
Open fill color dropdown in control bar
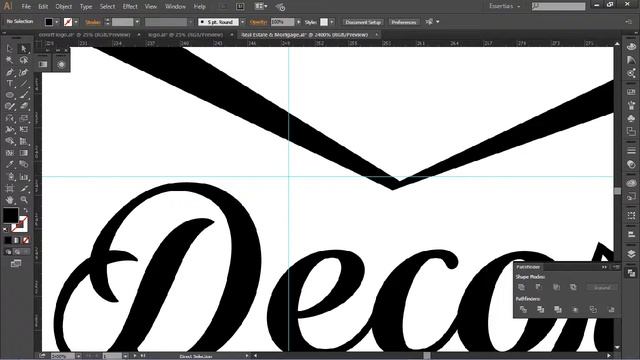coord(57,22)
